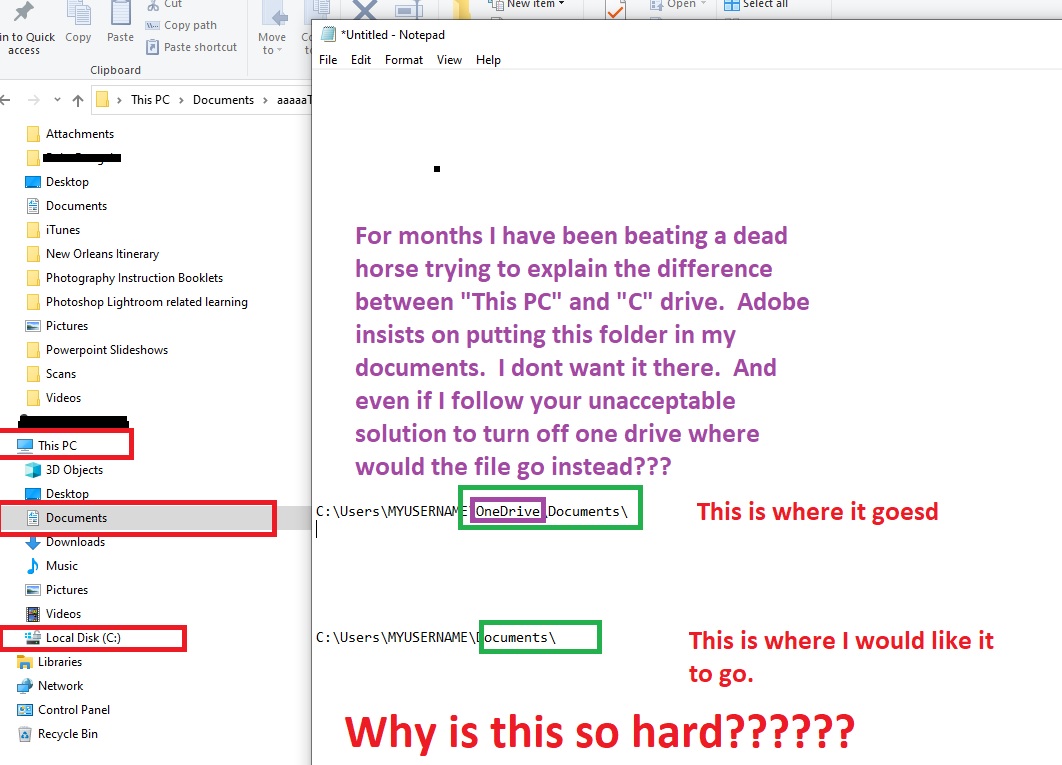
Task: Click Videos filmstrip icon under This PC
Action: (x=33, y=614)
